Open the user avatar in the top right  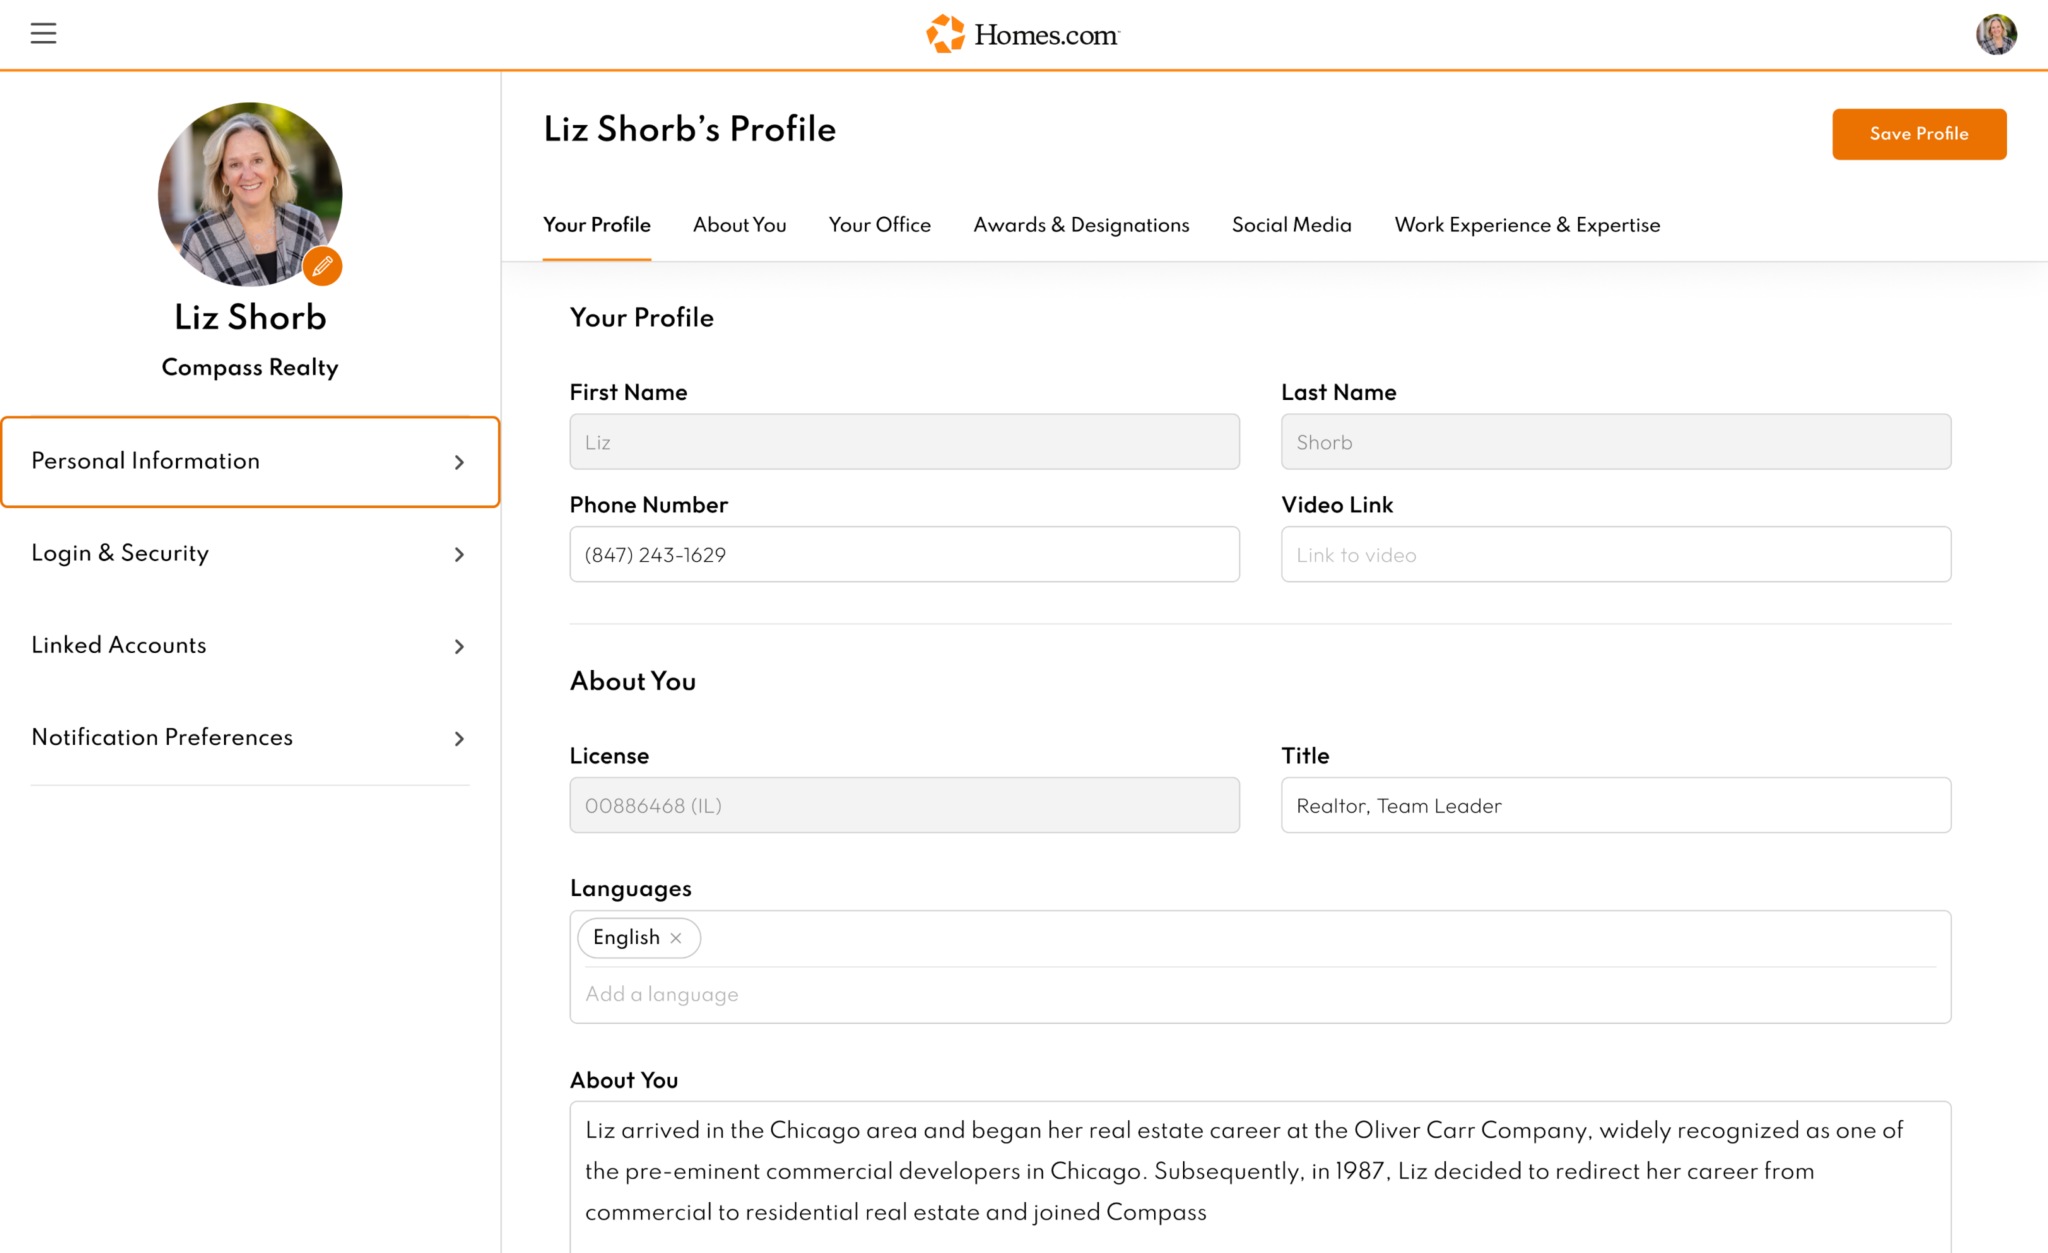tap(1995, 34)
